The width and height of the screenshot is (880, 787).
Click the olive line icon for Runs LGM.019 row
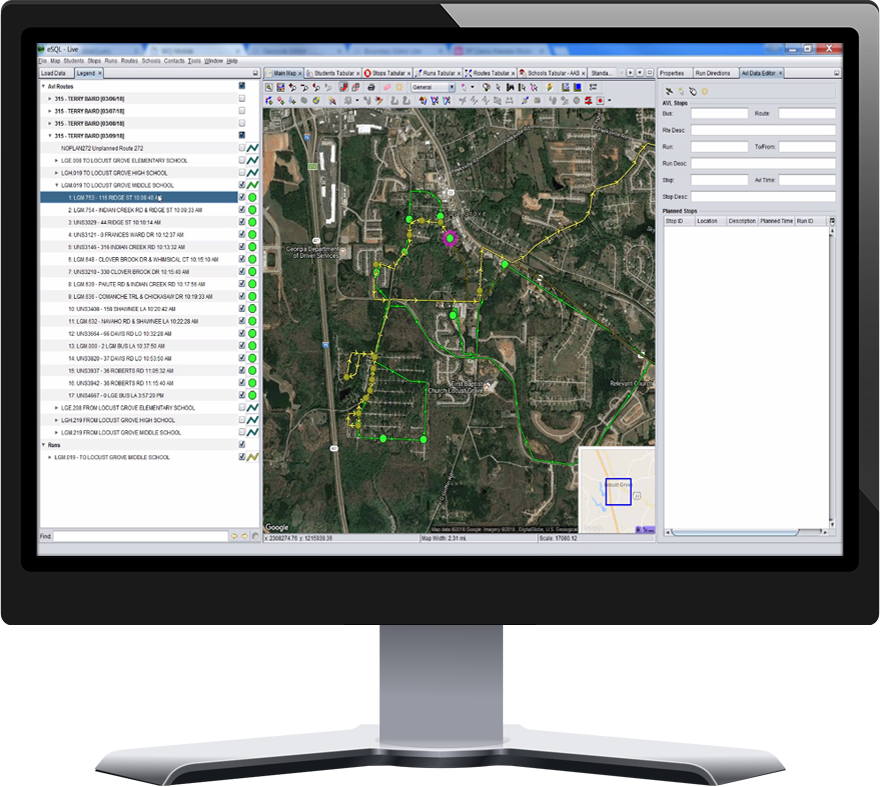[253, 457]
